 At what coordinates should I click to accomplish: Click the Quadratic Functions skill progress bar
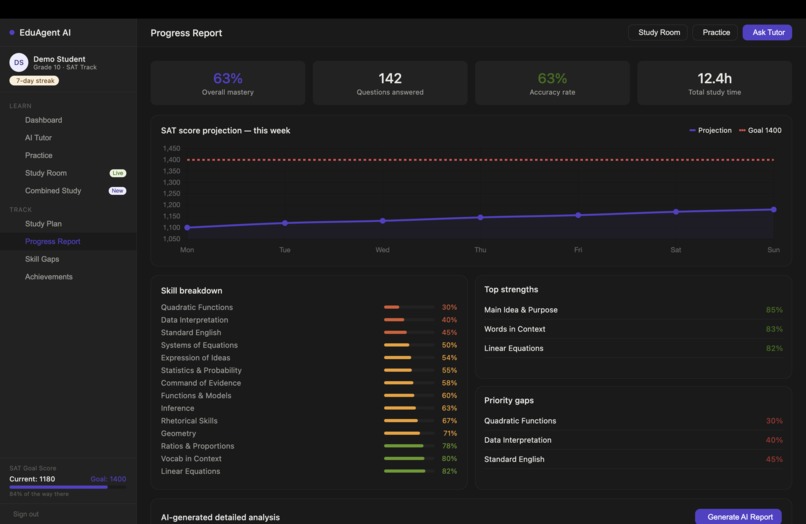(409, 307)
